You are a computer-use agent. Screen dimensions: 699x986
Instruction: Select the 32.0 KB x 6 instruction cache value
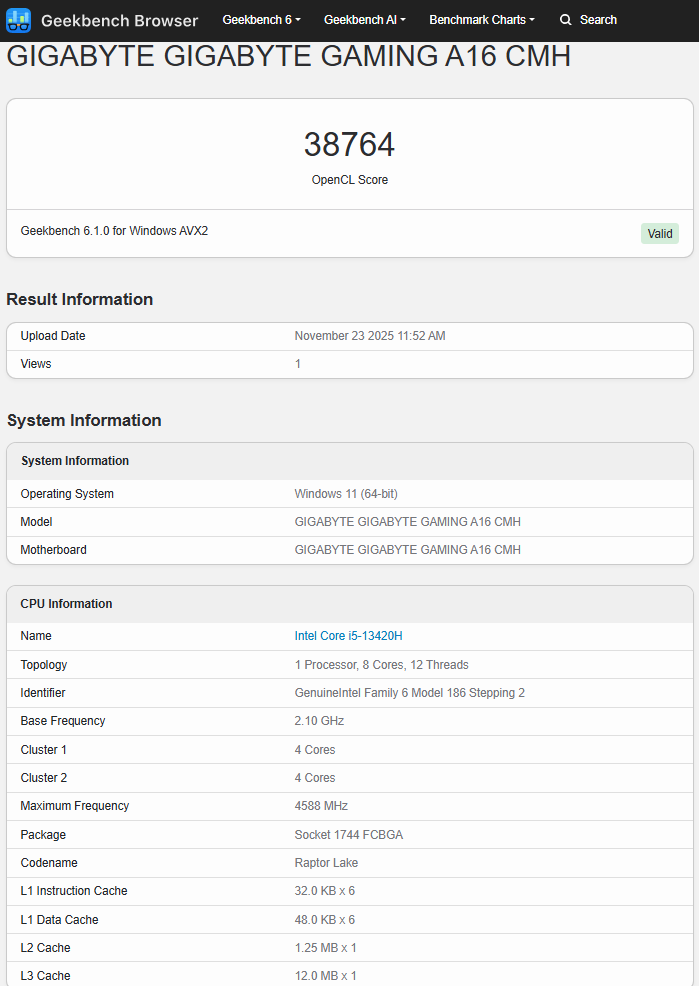click(324, 890)
